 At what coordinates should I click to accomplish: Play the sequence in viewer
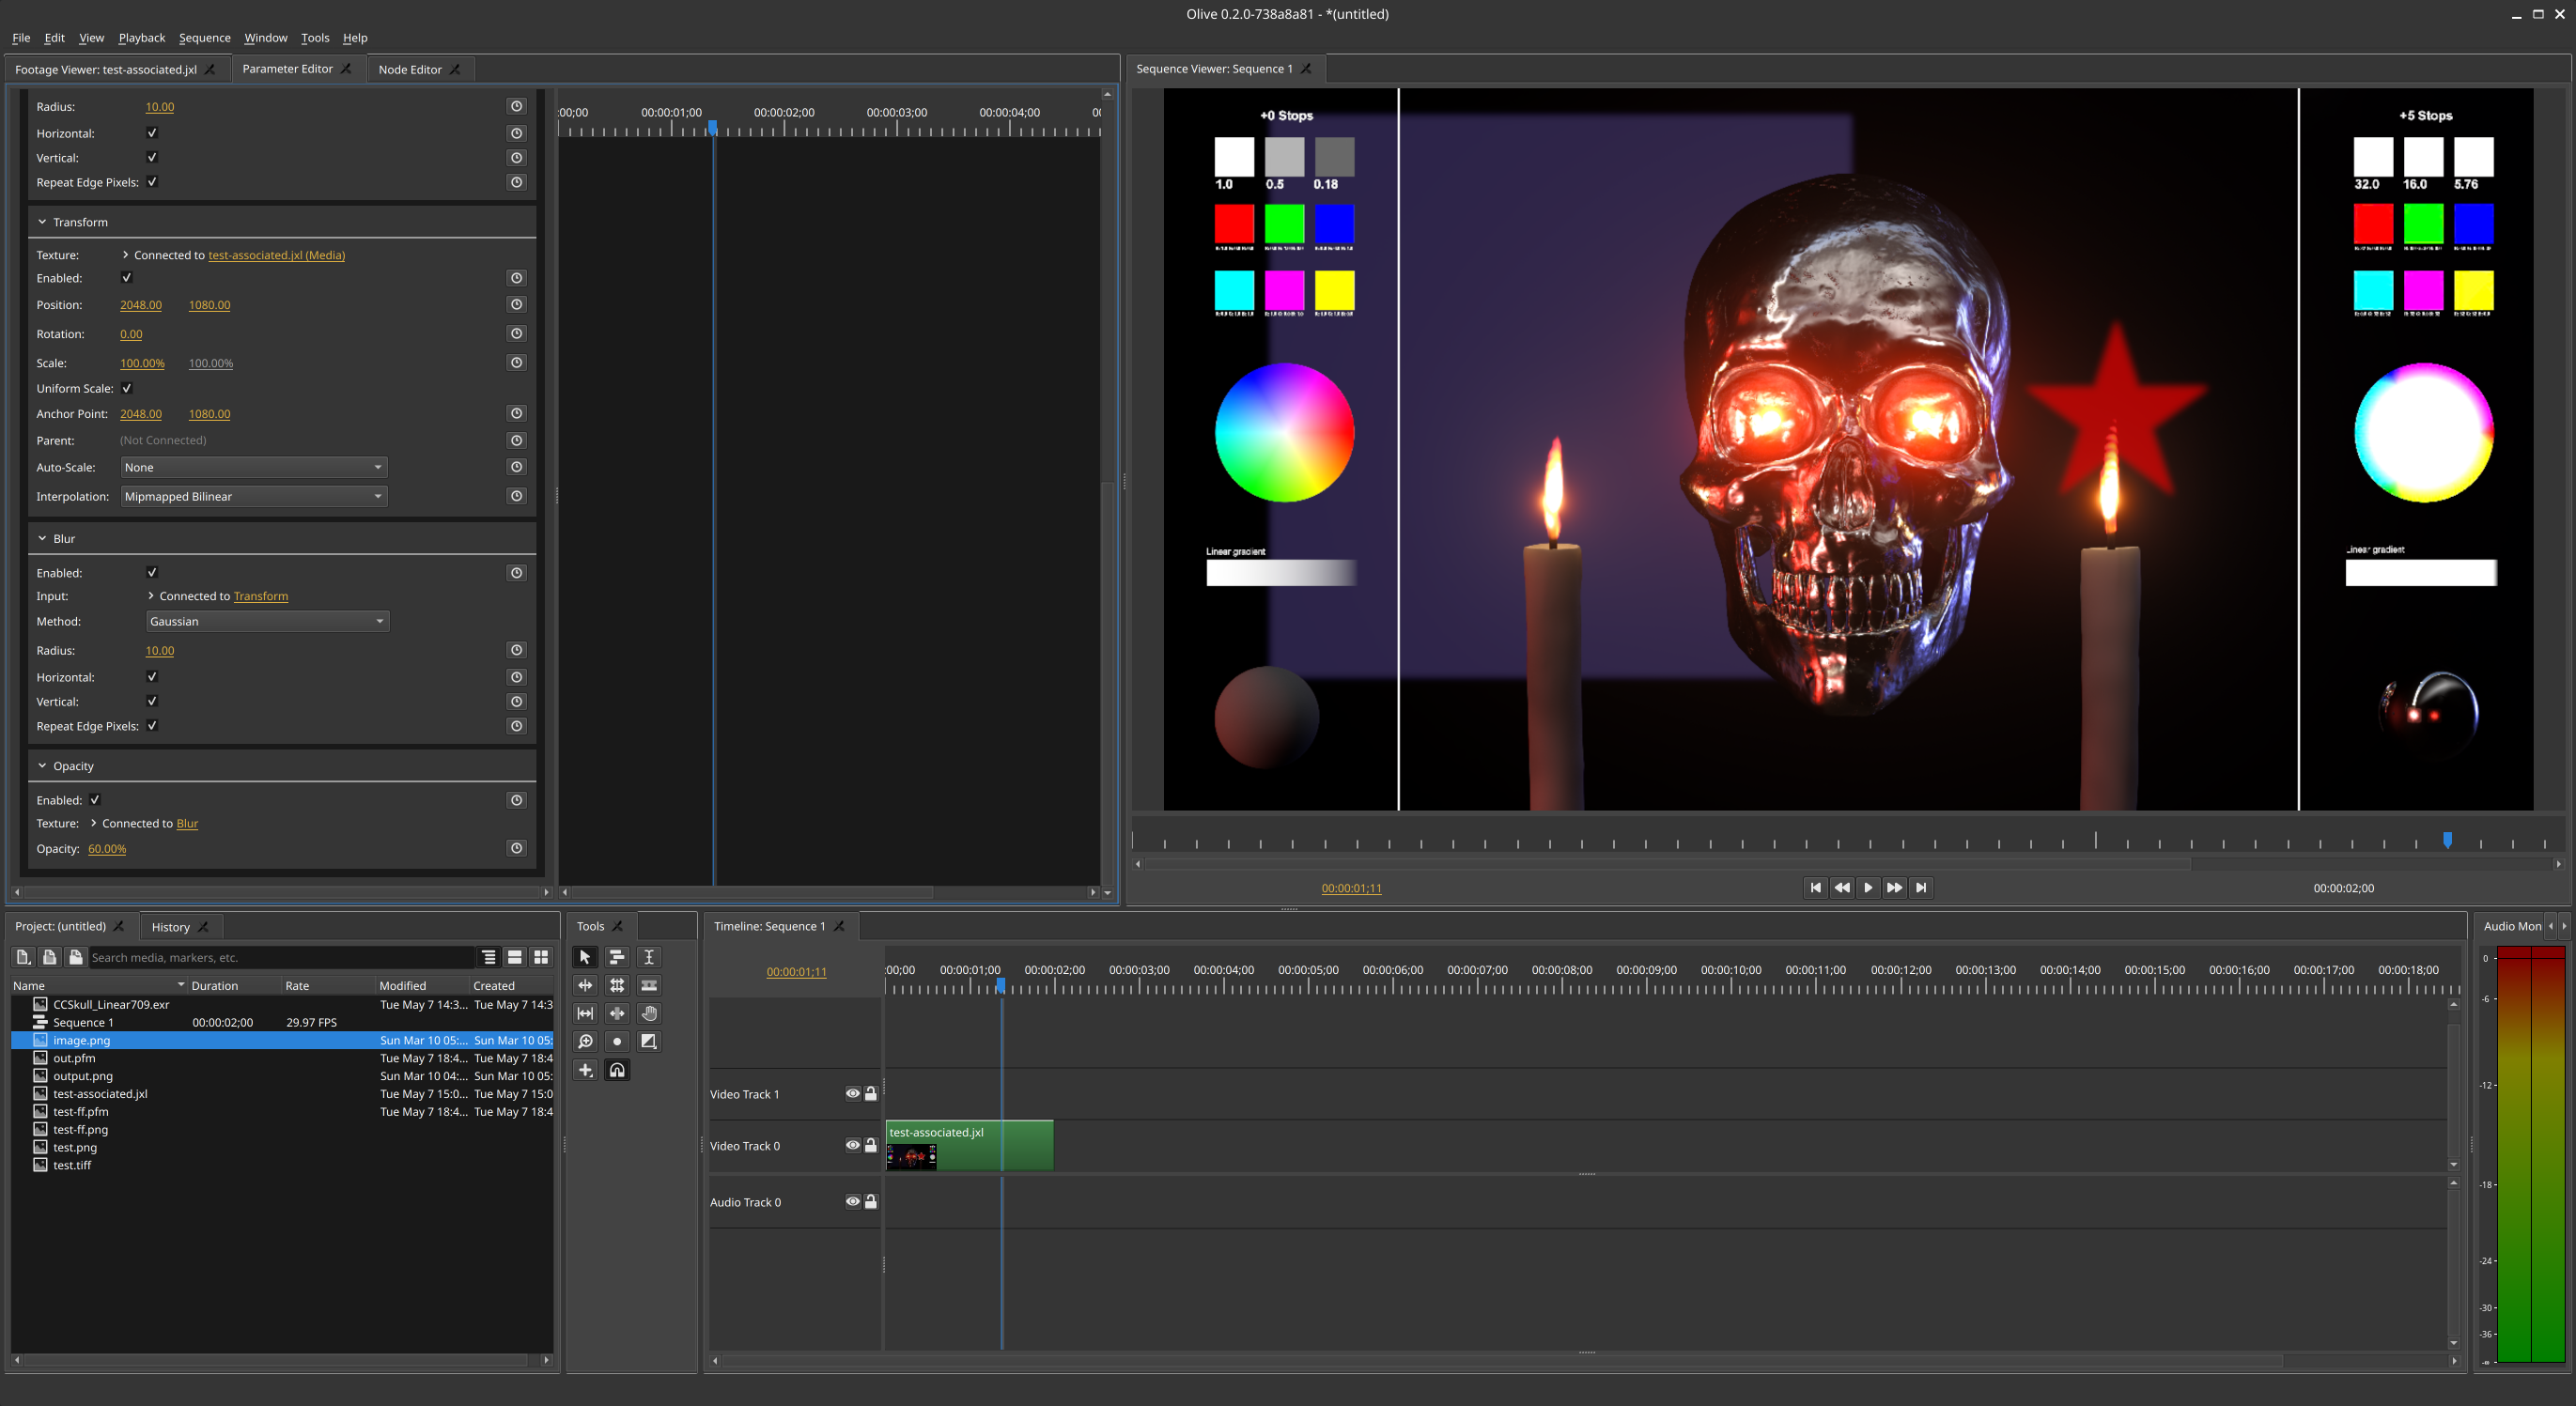click(x=1868, y=887)
